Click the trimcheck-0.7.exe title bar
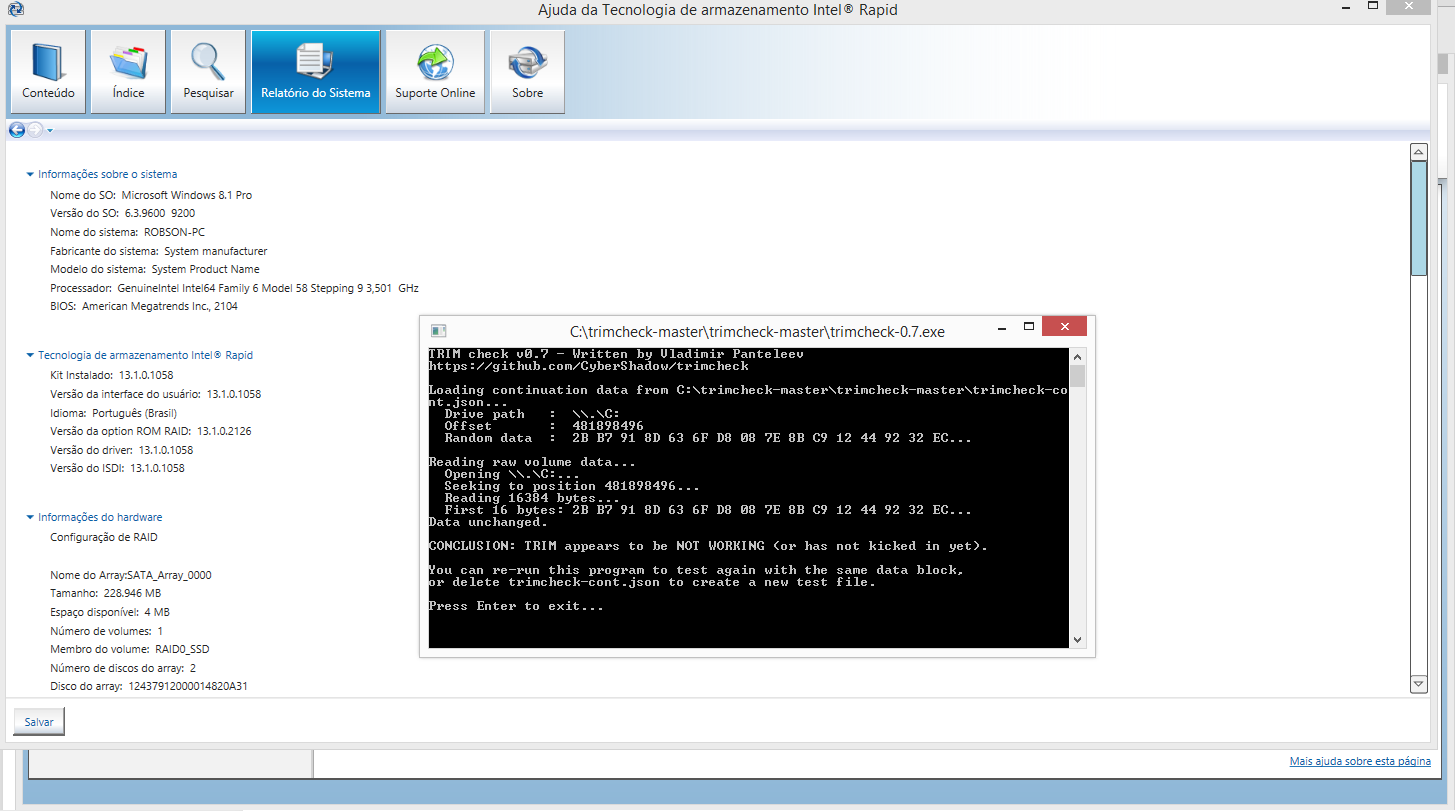Viewport: 1455px width, 811px height. click(x=757, y=331)
